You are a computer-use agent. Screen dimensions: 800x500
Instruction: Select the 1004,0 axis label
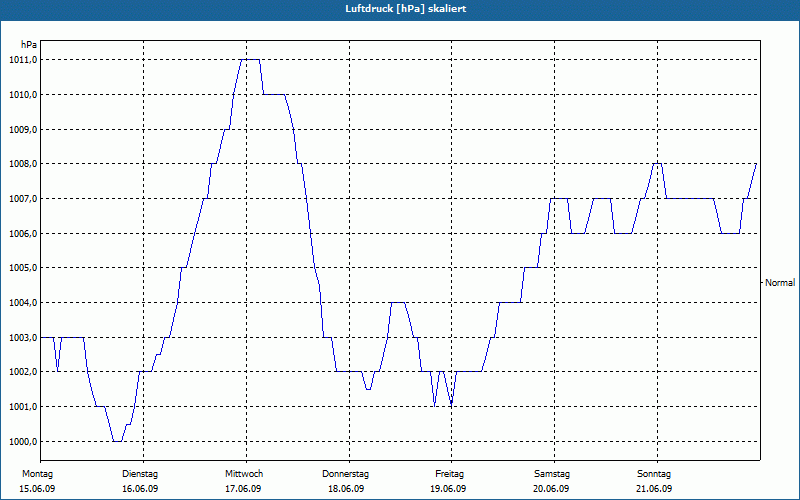coord(23,303)
